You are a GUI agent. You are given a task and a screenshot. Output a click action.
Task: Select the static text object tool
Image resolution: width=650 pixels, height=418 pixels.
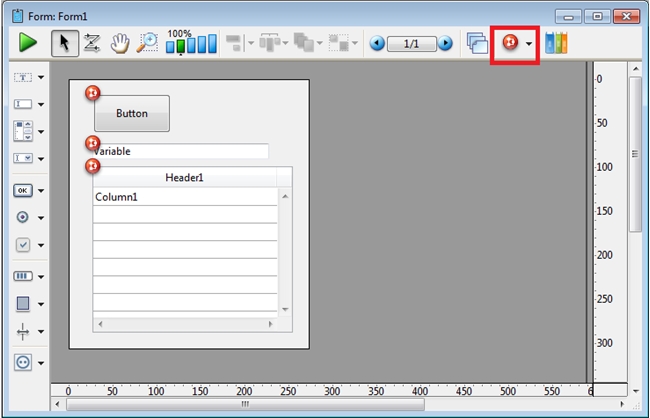pyautogui.click(x=22, y=77)
